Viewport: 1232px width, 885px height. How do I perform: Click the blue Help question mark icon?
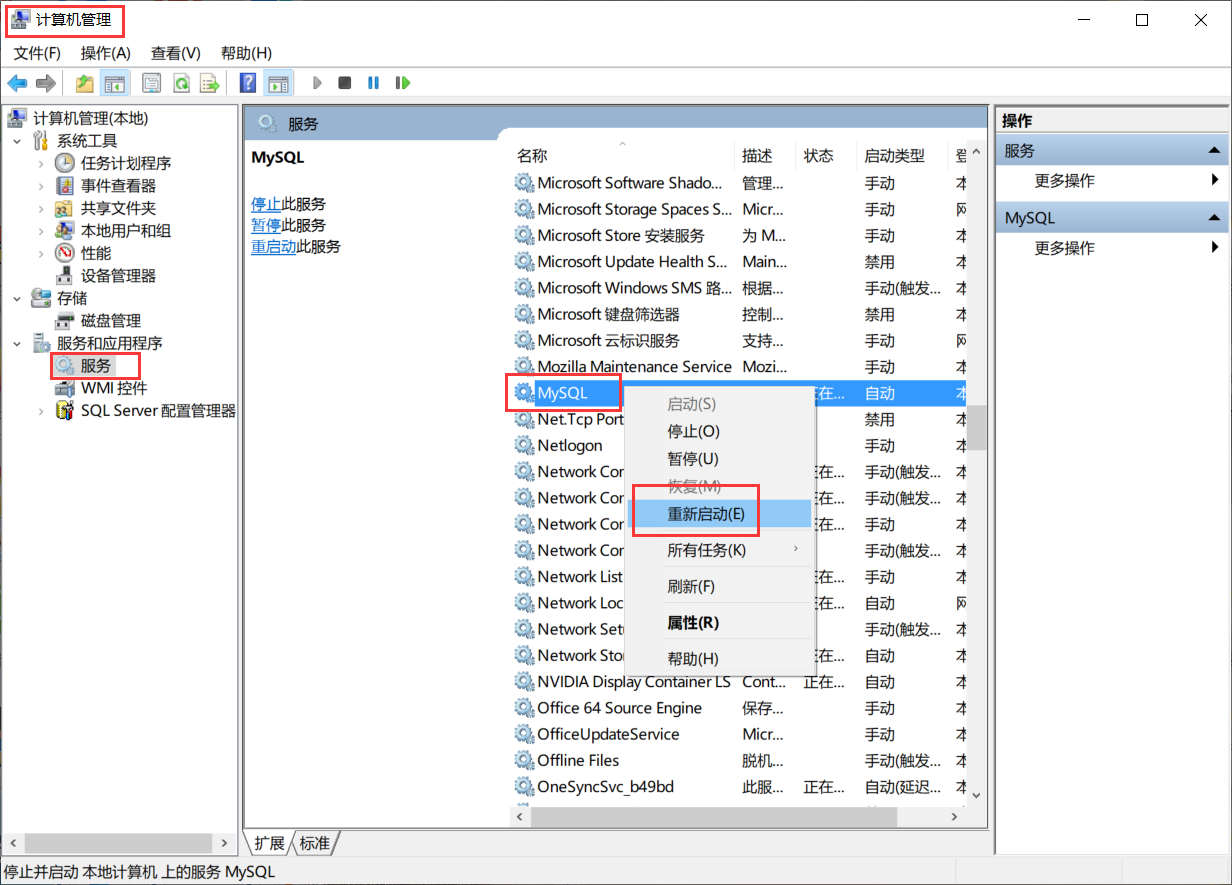(248, 83)
